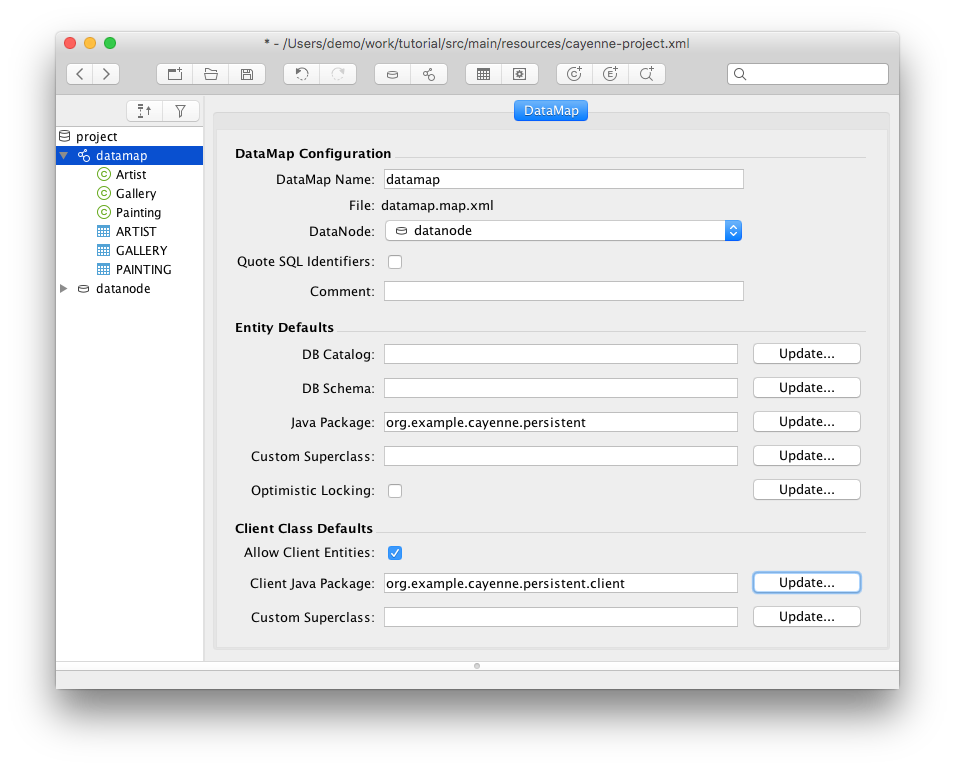Viewport: 955px width, 769px height.
Task: Click the Create DataMap toolbar icon
Action: pyautogui.click(x=428, y=74)
